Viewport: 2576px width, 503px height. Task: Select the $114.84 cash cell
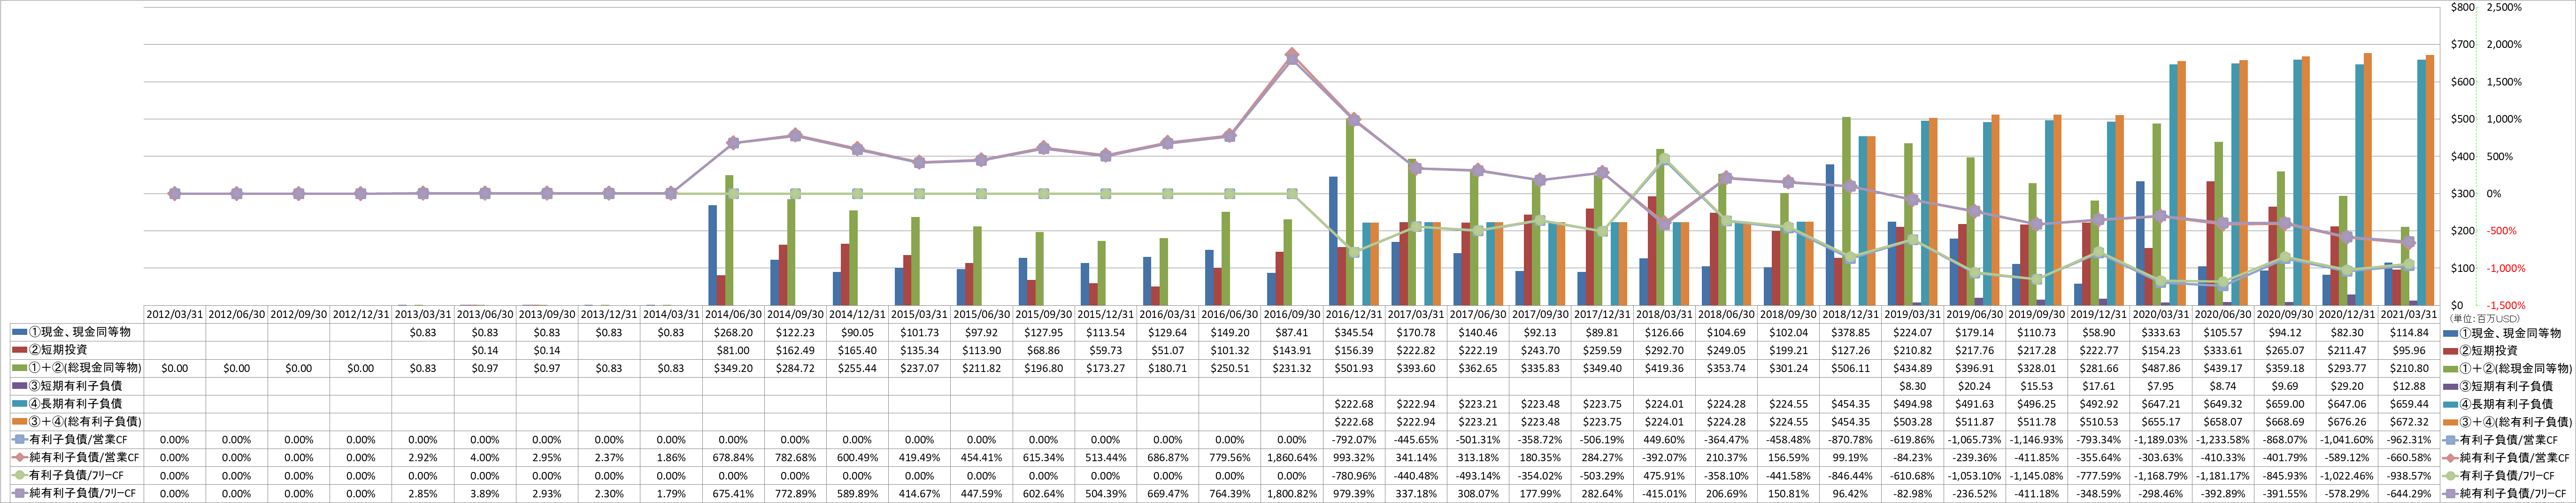[2409, 332]
